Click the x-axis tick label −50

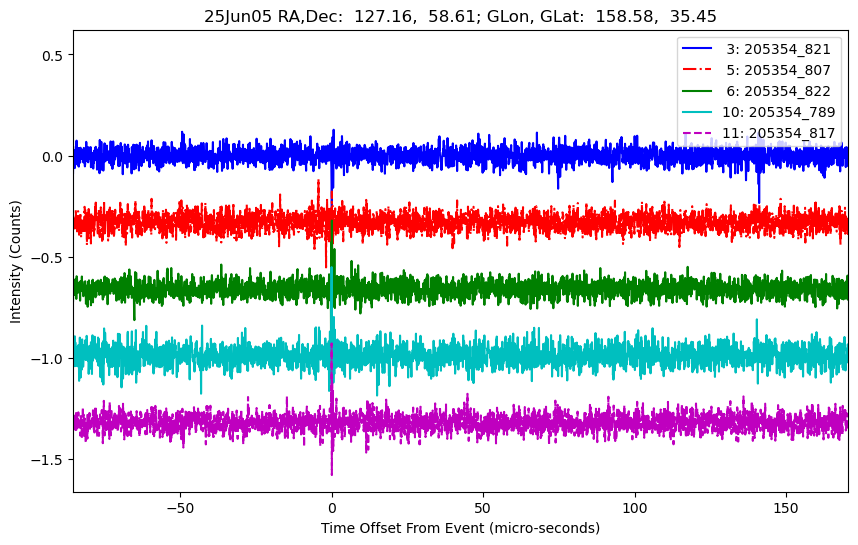180,508
